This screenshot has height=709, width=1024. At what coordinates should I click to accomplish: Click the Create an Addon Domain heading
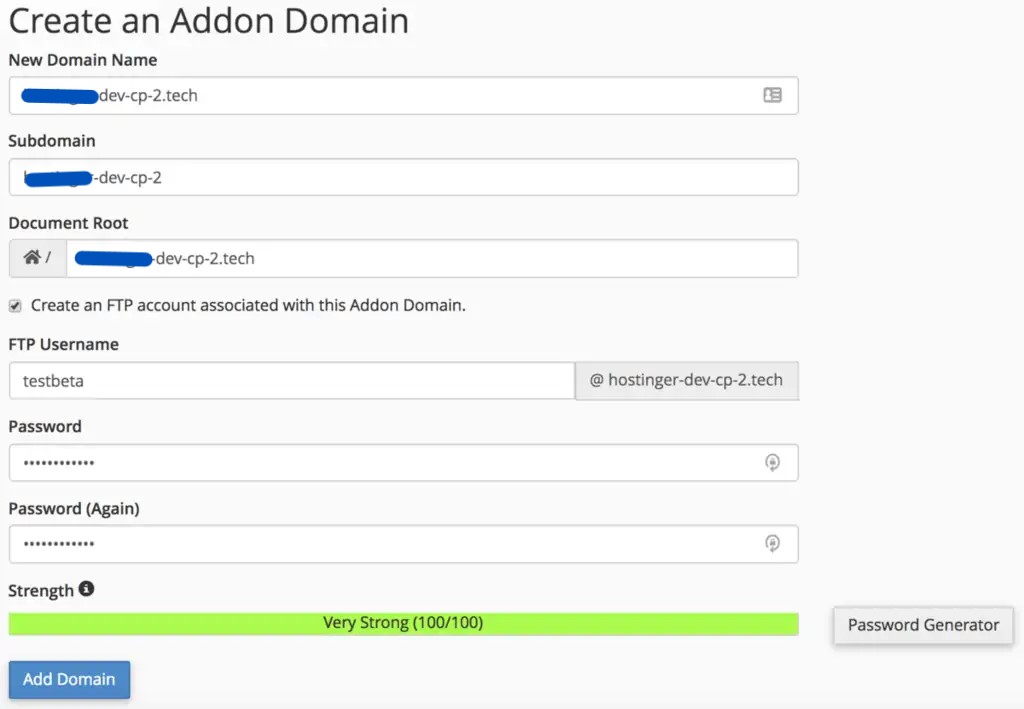click(208, 20)
